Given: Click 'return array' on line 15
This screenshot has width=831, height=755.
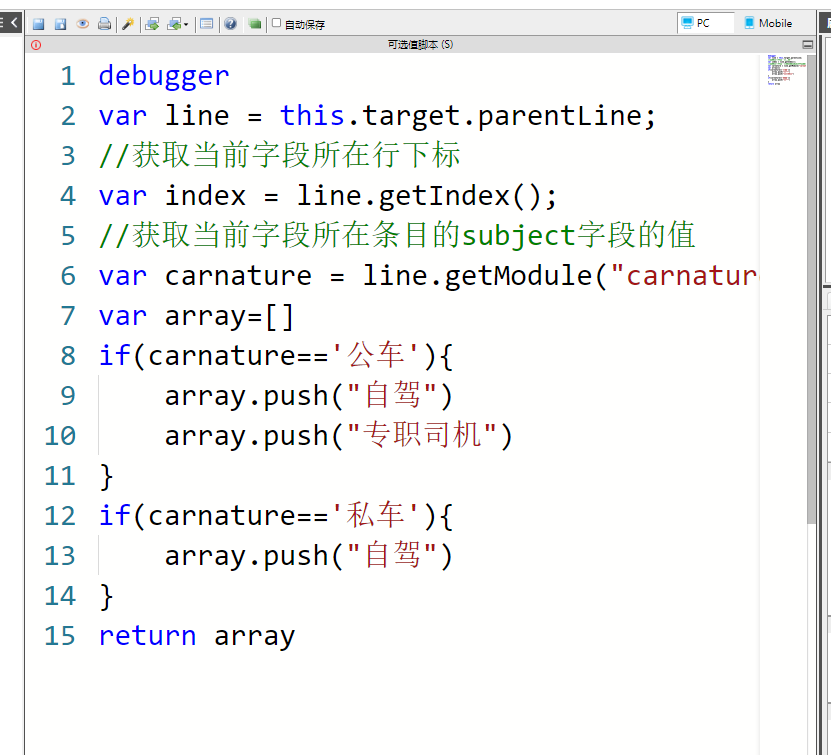Looking at the screenshot, I should click(197, 636).
